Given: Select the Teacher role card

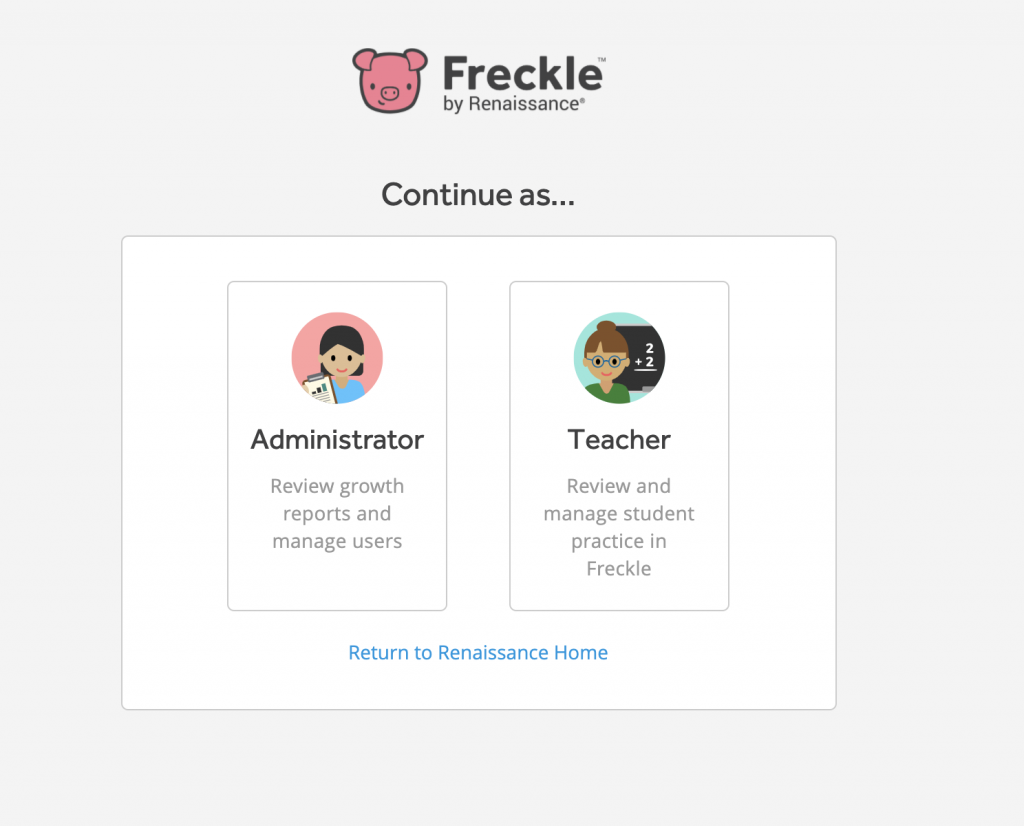Looking at the screenshot, I should tap(619, 446).
